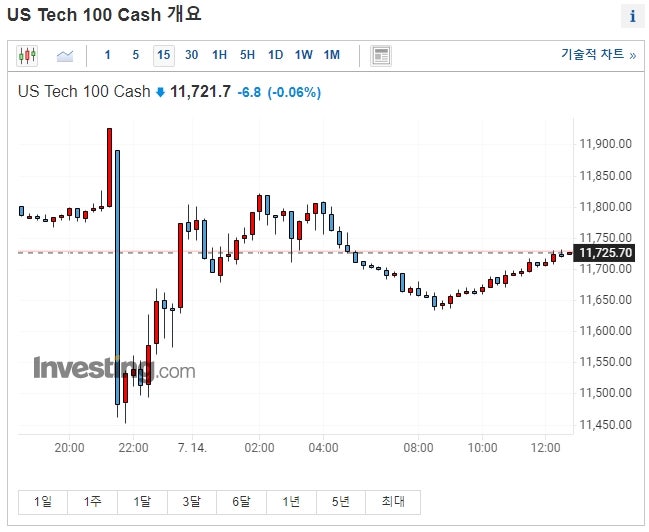Click the 22:00 time axis label
Screen dimensions: 649x532
coord(133,448)
